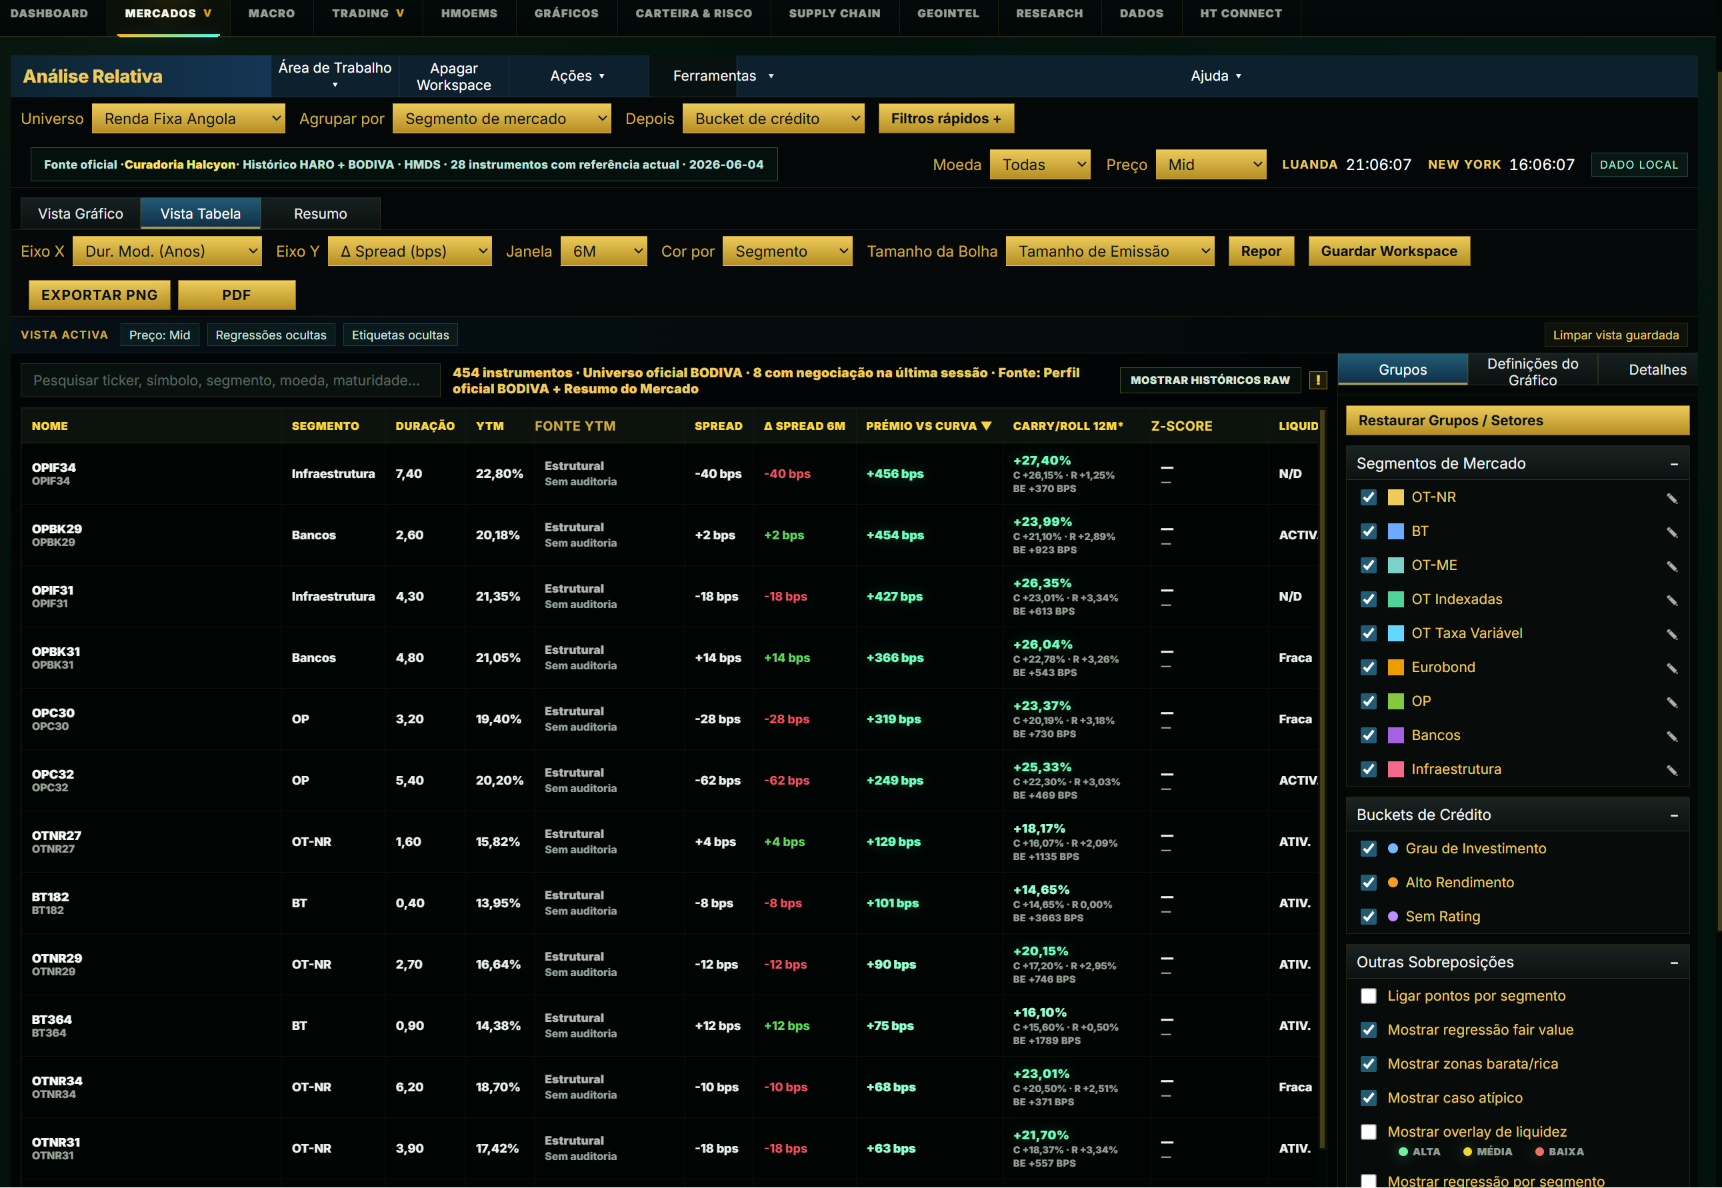1722x1188 pixels.
Task: Open the Ferramentas menu
Action: (x=722, y=76)
